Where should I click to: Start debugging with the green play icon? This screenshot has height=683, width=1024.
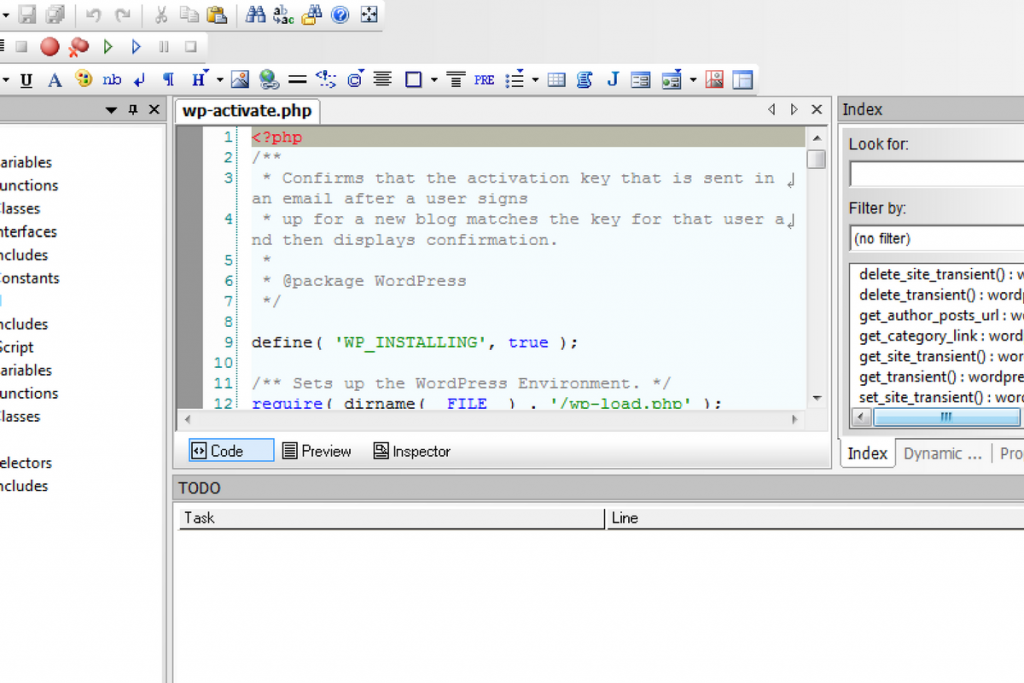tap(107, 46)
